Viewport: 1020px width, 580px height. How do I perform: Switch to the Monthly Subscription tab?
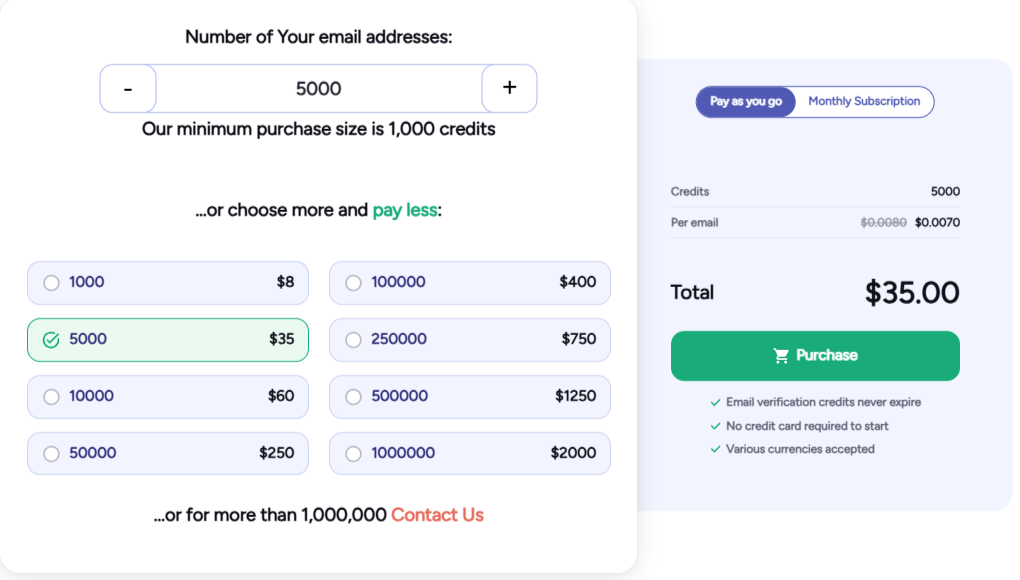[864, 102]
